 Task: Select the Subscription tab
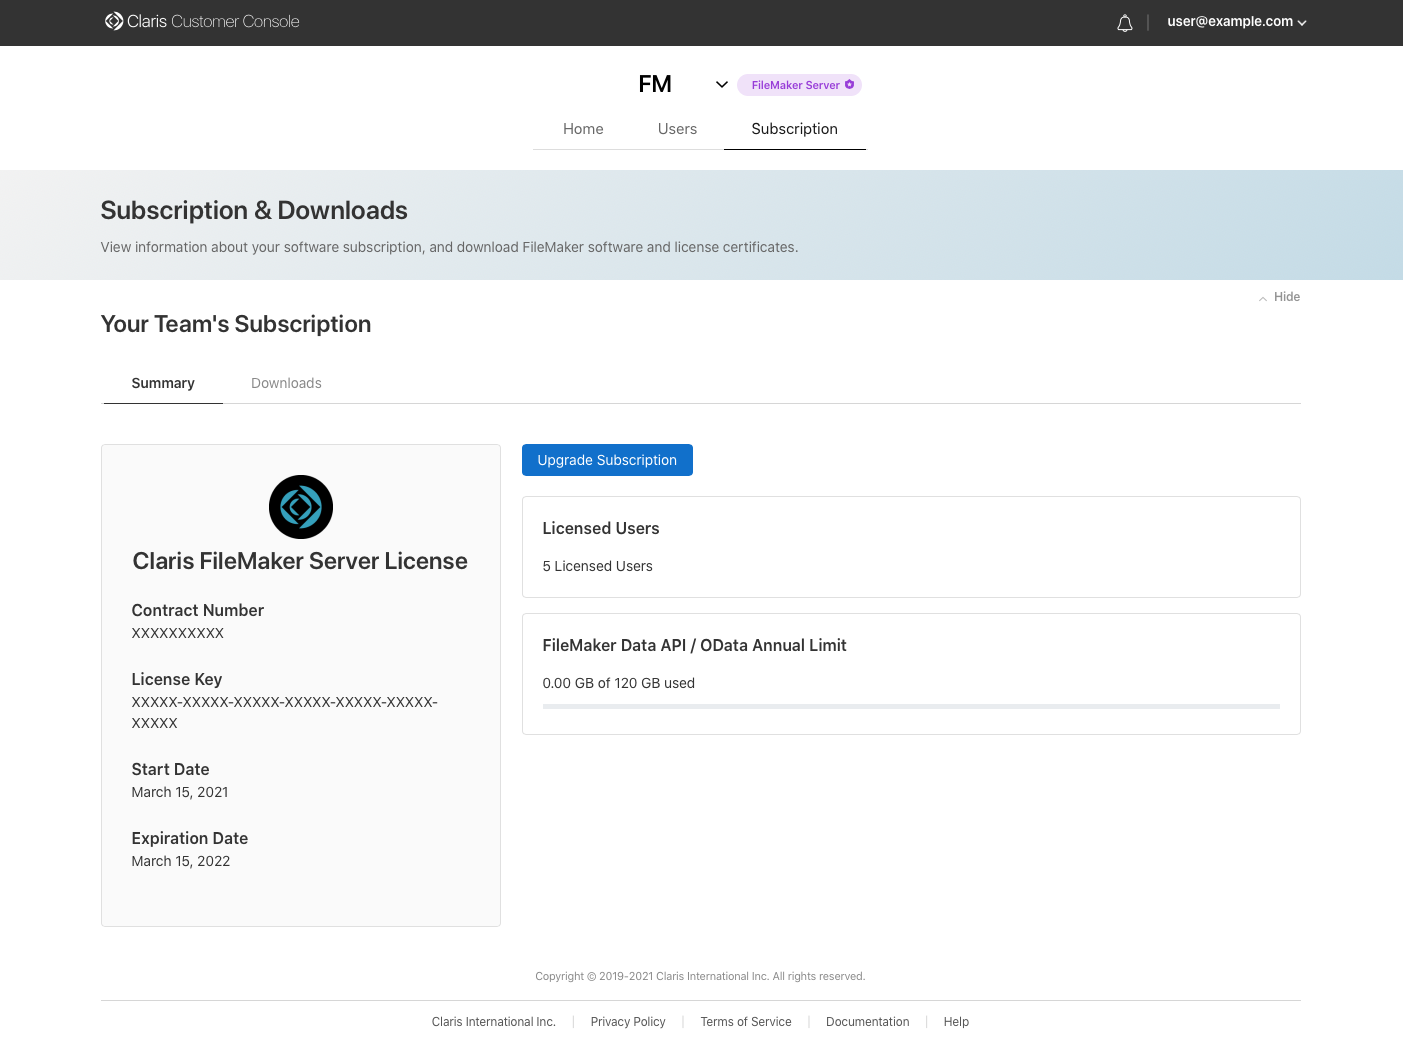pyautogui.click(x=795, y=129)
